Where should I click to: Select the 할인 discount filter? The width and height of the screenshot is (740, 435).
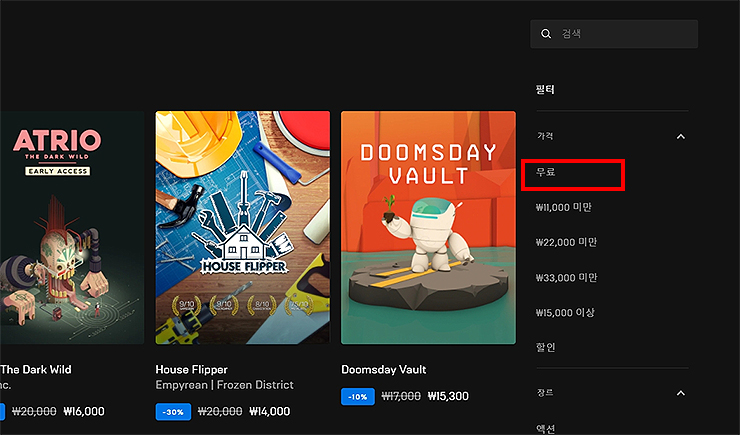coord(546,347)
